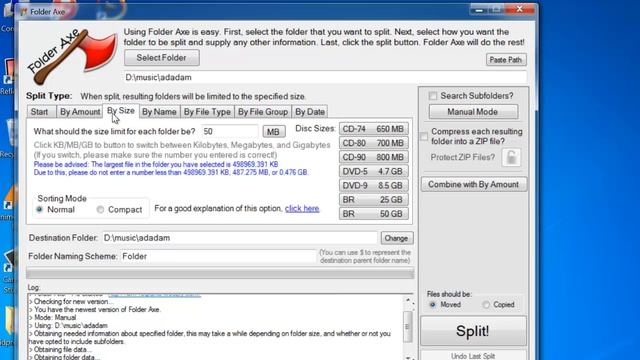Toggle the MB unit button
The width and height of the screenshot is (640, 360).
tap(273, 132)
